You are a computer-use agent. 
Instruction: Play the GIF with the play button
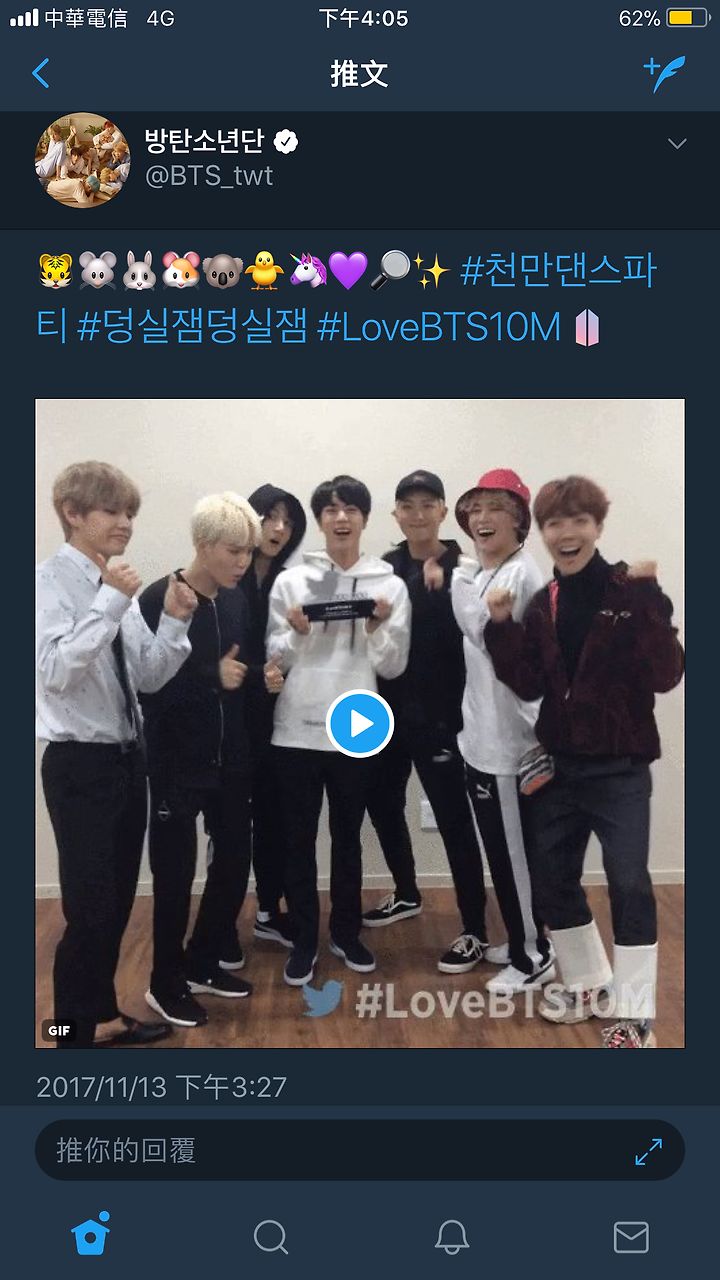tap(360, 723)
